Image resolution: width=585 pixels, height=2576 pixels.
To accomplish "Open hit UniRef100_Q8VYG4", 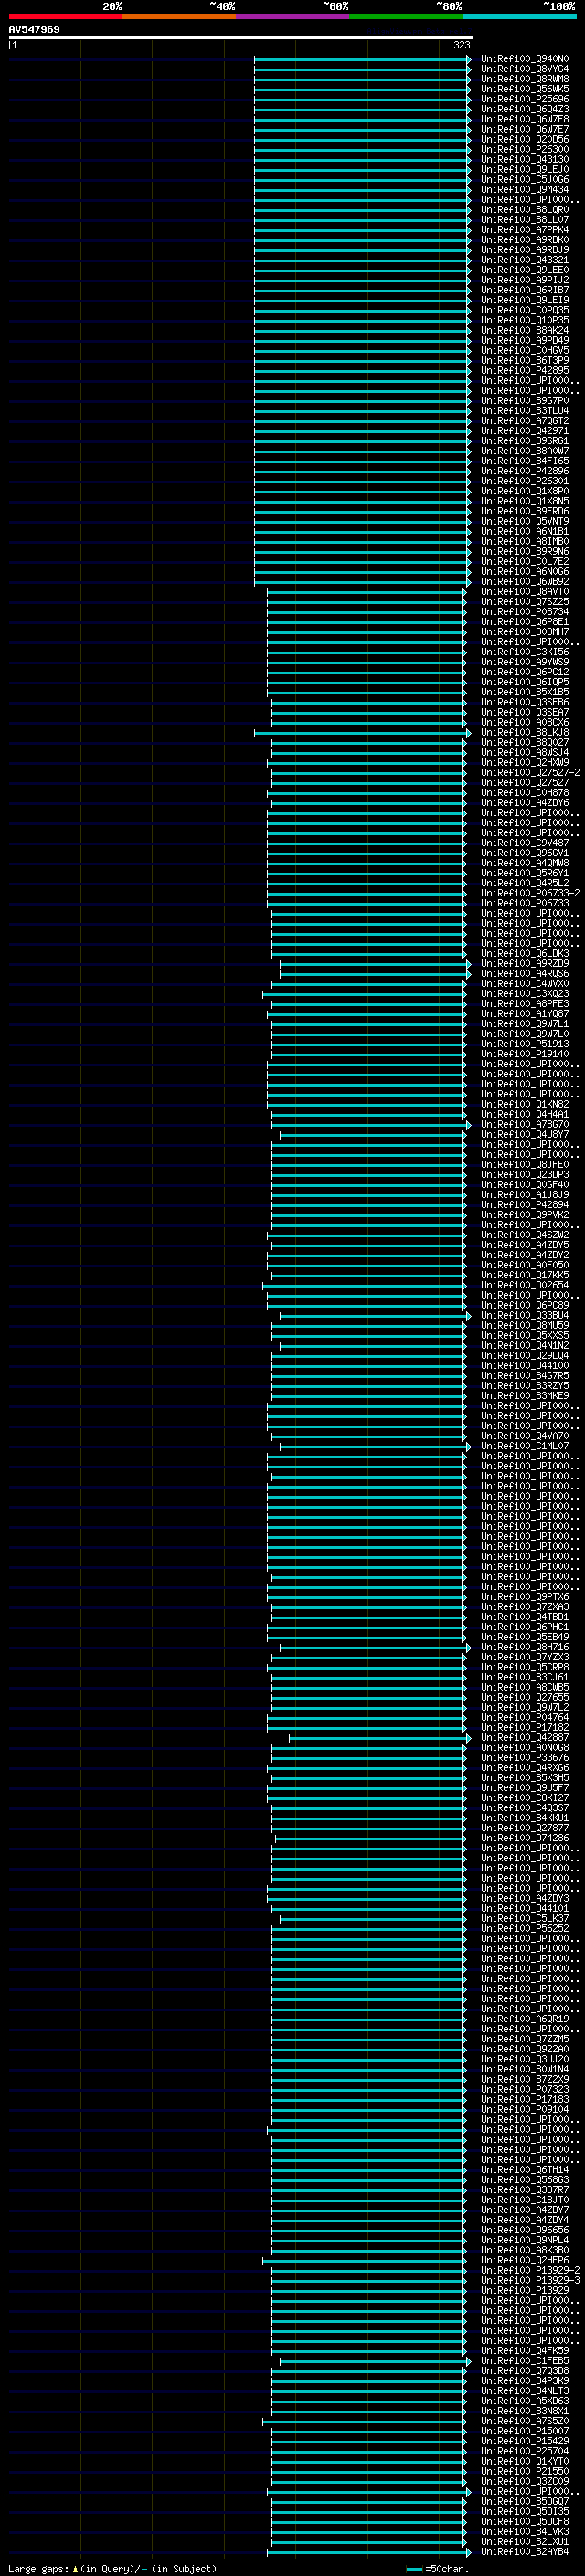I will coord(524,69).
